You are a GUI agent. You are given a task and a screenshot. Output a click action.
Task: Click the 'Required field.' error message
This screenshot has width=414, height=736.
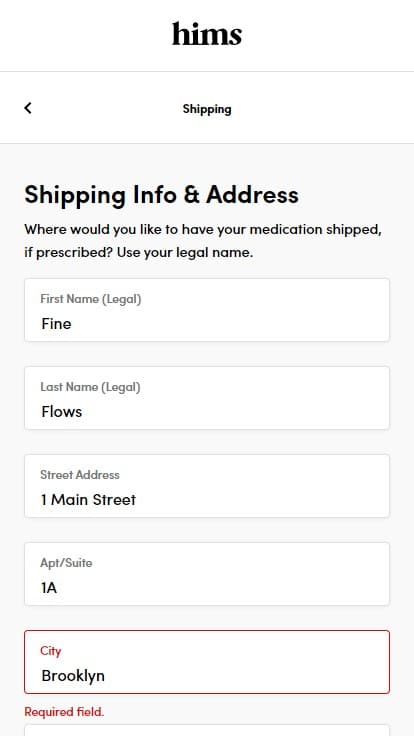[64, 712]
